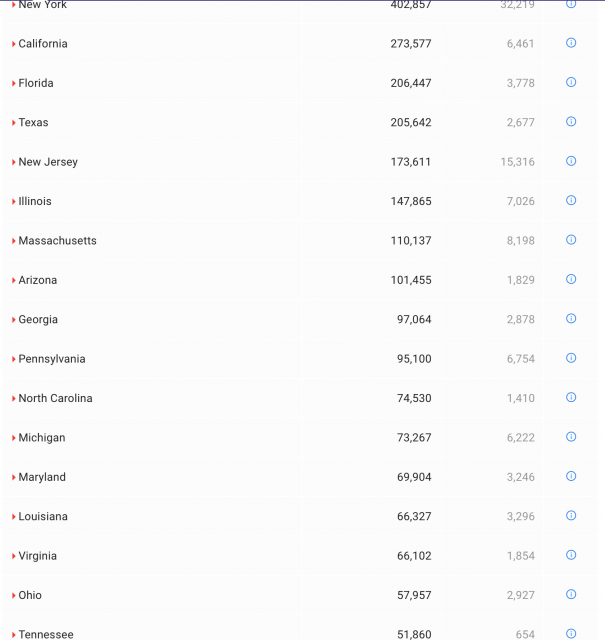Screen dimensions: 605x640
Task: Expand the North Carolina row arrow
Action: [14, 399]
